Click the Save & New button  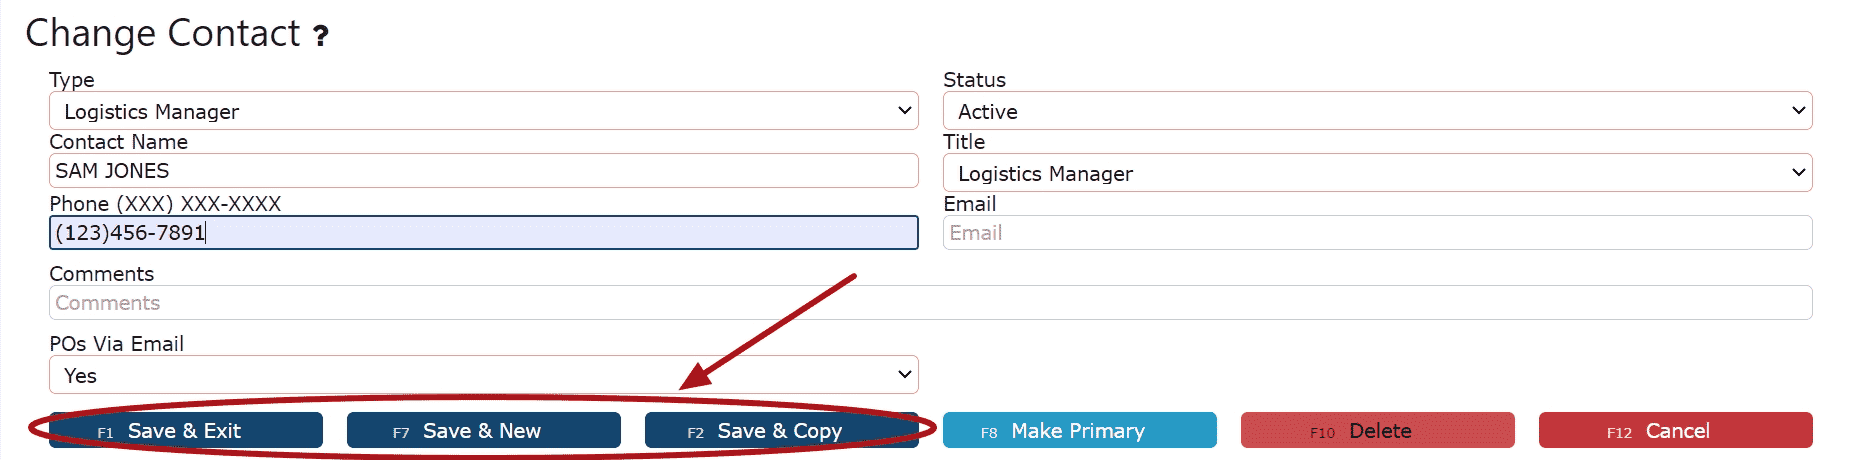483,431
